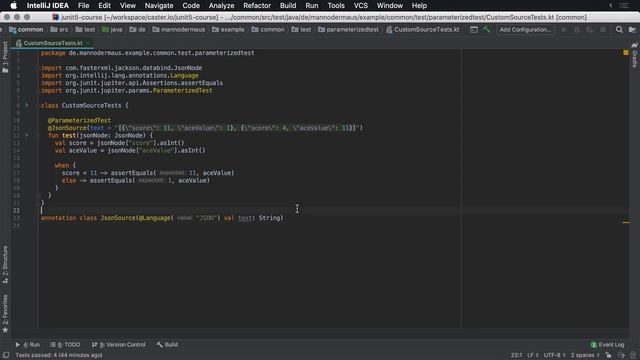The image size is (640, 360).
Task: Run CustomSourceTests class from gutter icon
Action: tap(27, 105)
